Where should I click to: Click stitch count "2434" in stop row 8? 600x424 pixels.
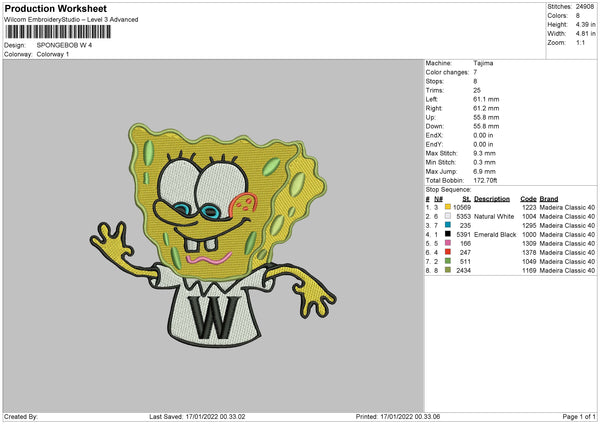pyautogui.click(x=463, y=271)
